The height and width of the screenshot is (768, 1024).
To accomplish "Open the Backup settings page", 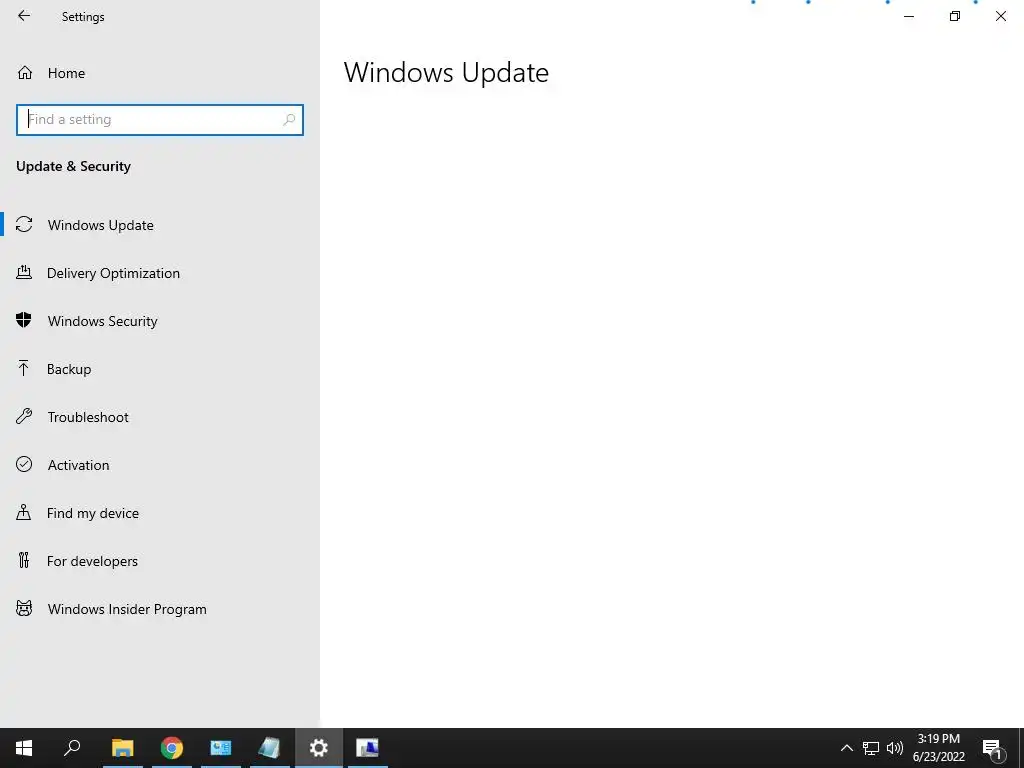I will [x=160, y=369].
